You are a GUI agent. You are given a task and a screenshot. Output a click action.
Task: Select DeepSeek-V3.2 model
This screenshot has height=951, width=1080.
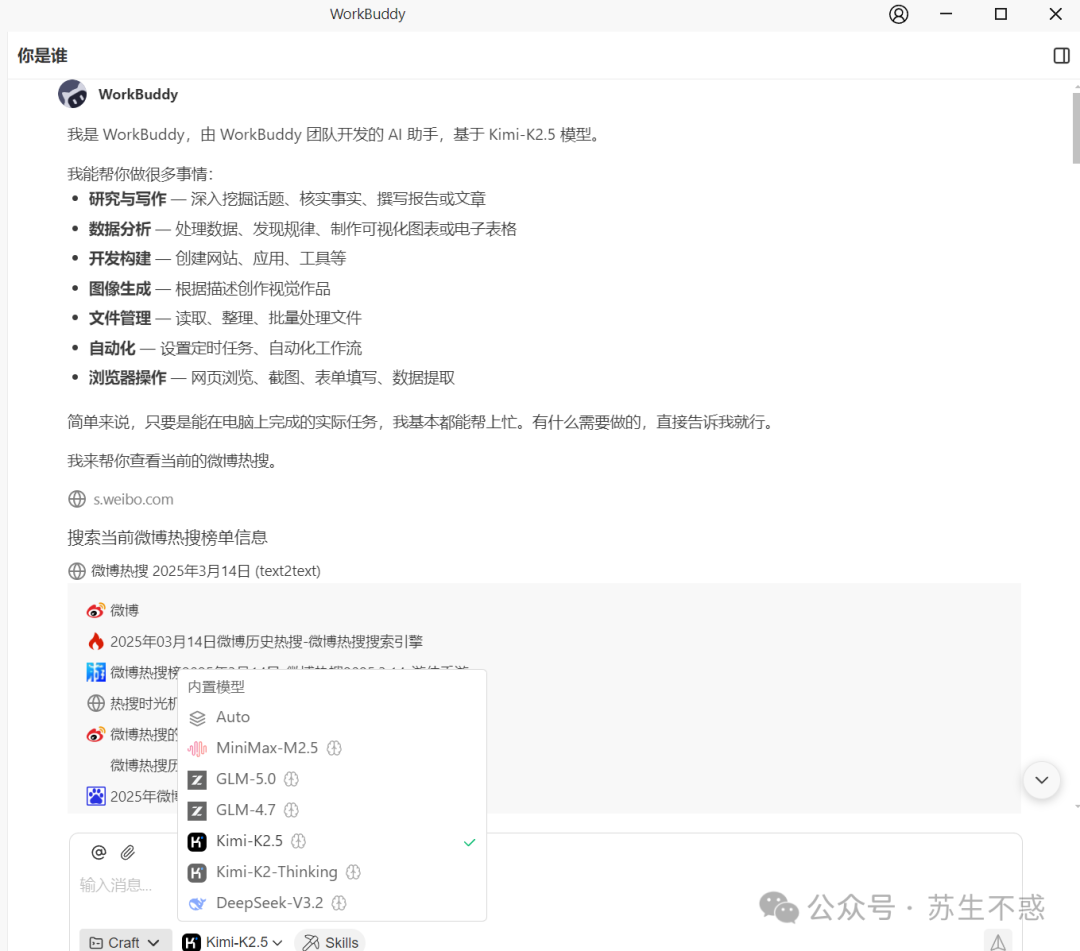tap(332, 903)
